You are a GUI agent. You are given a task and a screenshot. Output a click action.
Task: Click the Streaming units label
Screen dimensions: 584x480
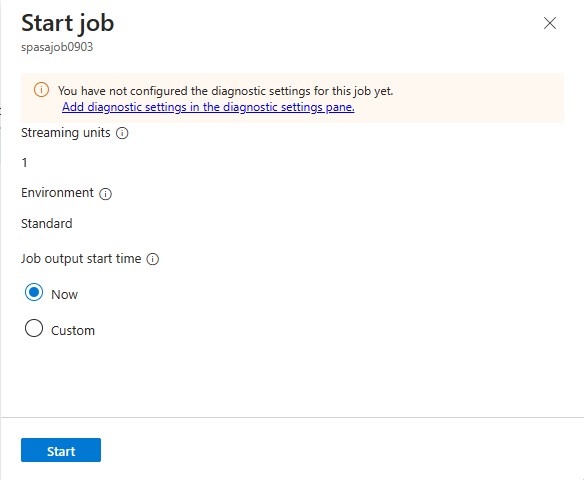pos(66,133)
